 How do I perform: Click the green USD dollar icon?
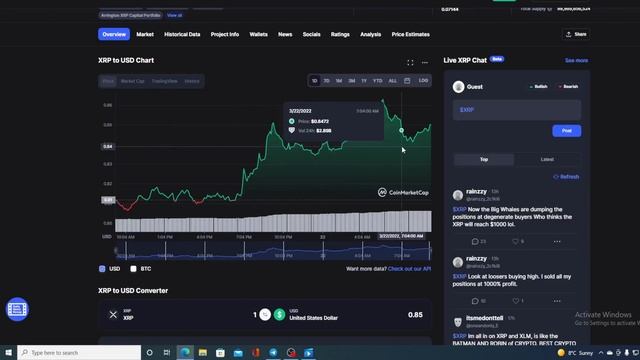[280, 315]
